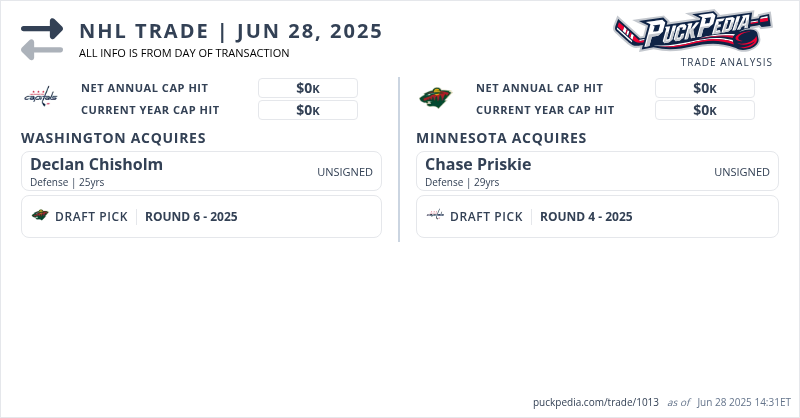Click Trade Analysis label under logo

726,62
